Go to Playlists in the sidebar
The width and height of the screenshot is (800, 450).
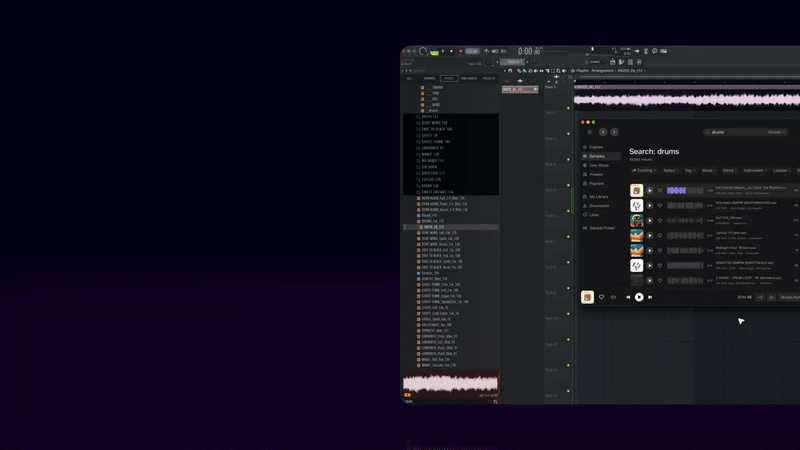pyautogui.click(x=596, y=183)
